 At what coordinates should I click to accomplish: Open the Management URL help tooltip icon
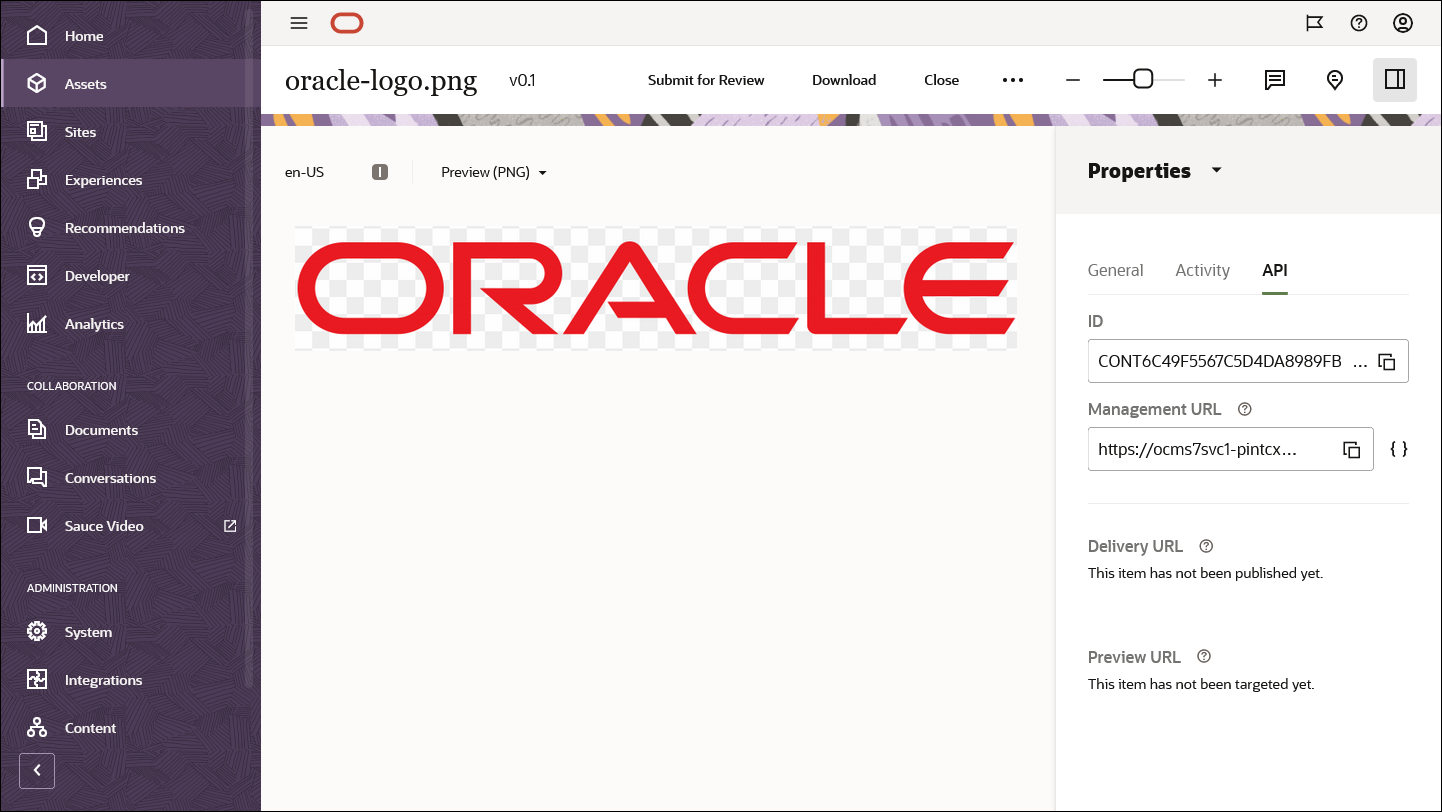[x=1244, y=409]
